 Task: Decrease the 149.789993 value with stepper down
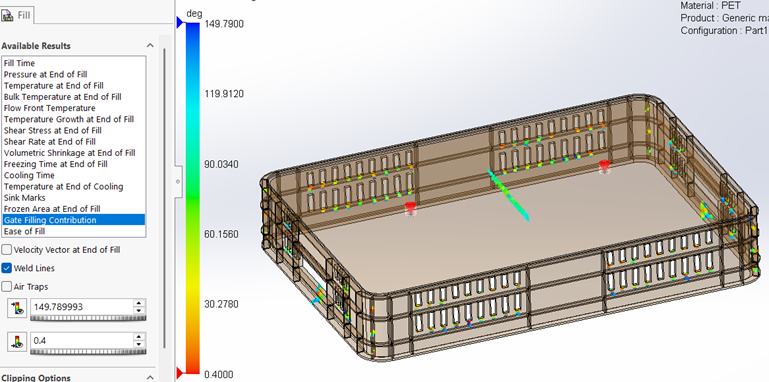point(139,311)
